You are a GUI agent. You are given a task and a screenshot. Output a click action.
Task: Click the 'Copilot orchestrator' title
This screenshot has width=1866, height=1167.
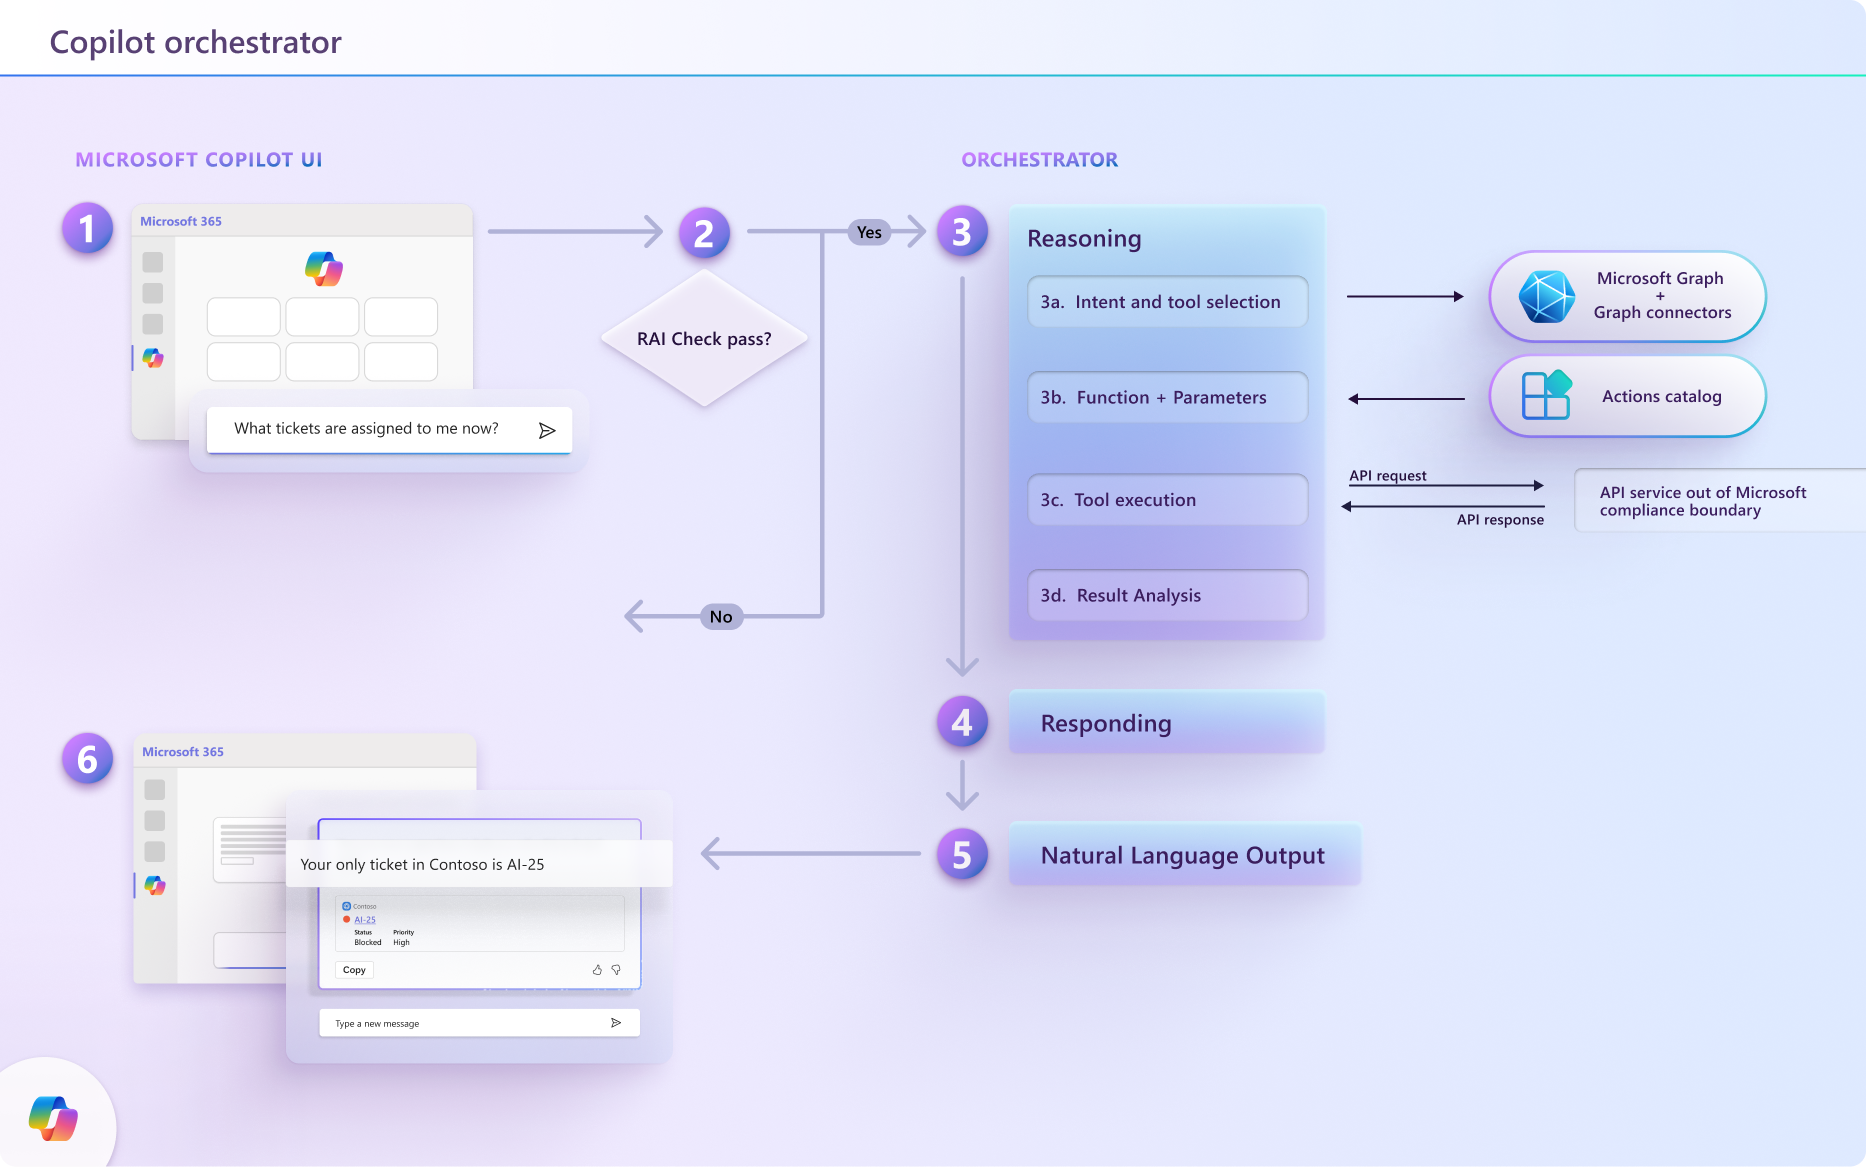pyautogui.click(x=196, y=42)
